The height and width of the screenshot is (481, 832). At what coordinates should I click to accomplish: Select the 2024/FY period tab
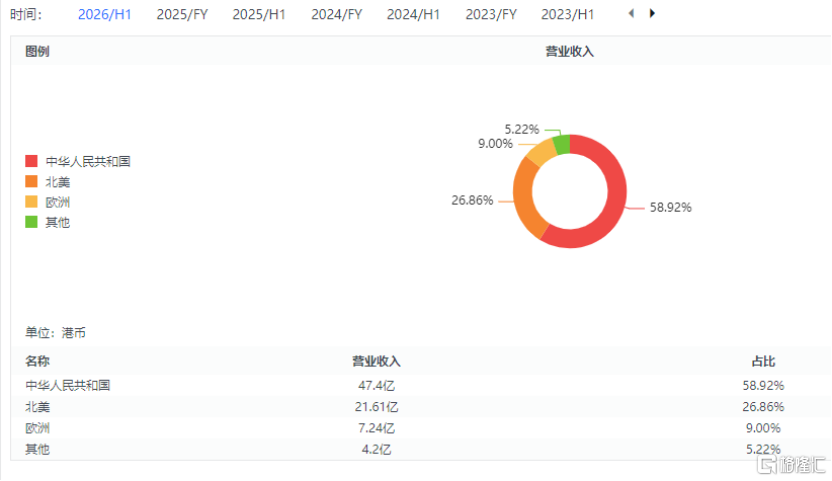[336, 15]
